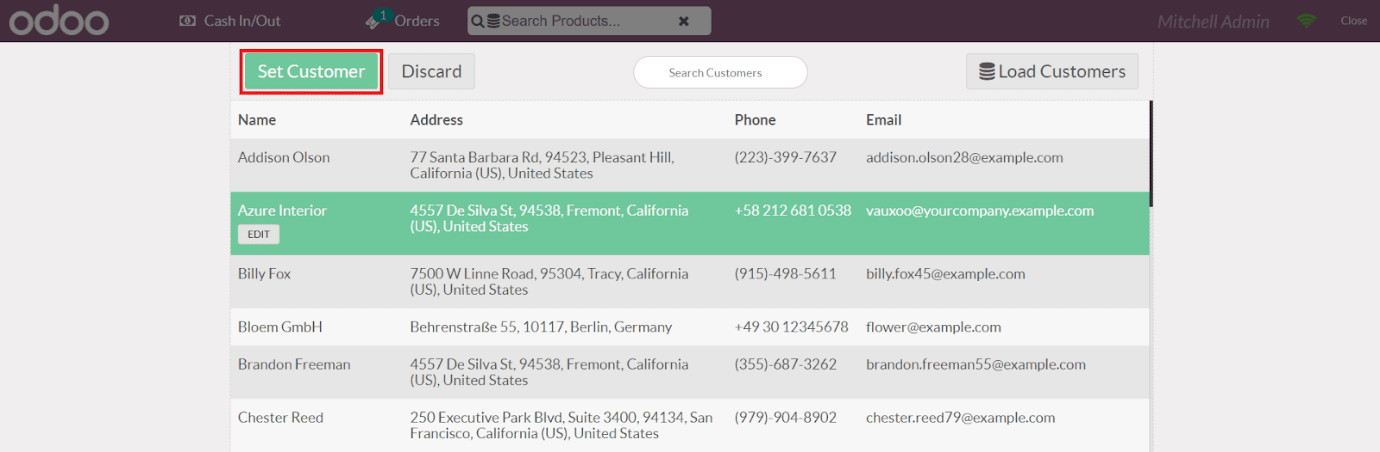
Task: Click the 77 Santa Barbara Rd address
Action: pyautogui.click(x=542, y=165)
